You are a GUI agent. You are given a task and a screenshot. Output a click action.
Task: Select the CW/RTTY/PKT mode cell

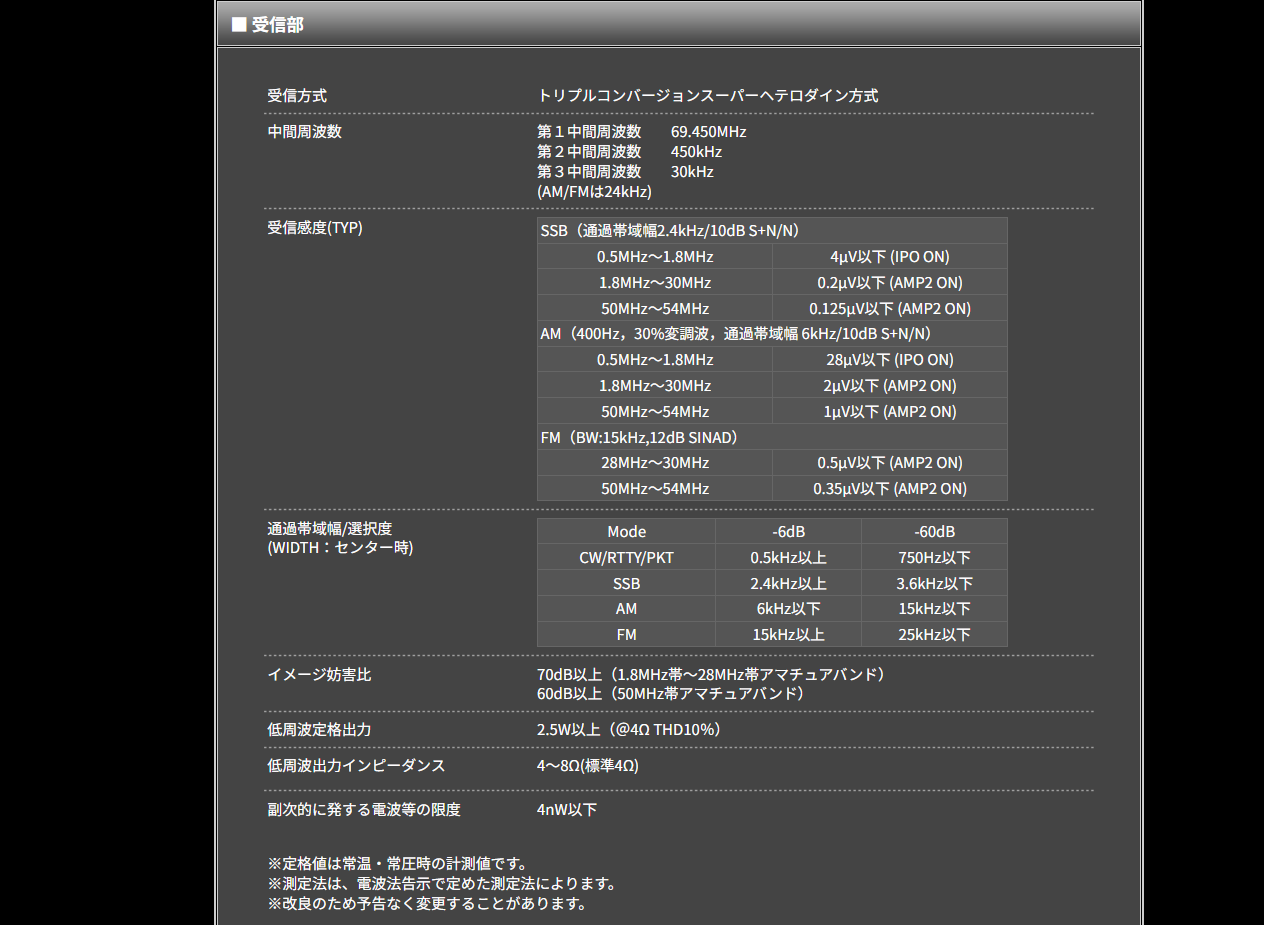(x=626, y=558)
